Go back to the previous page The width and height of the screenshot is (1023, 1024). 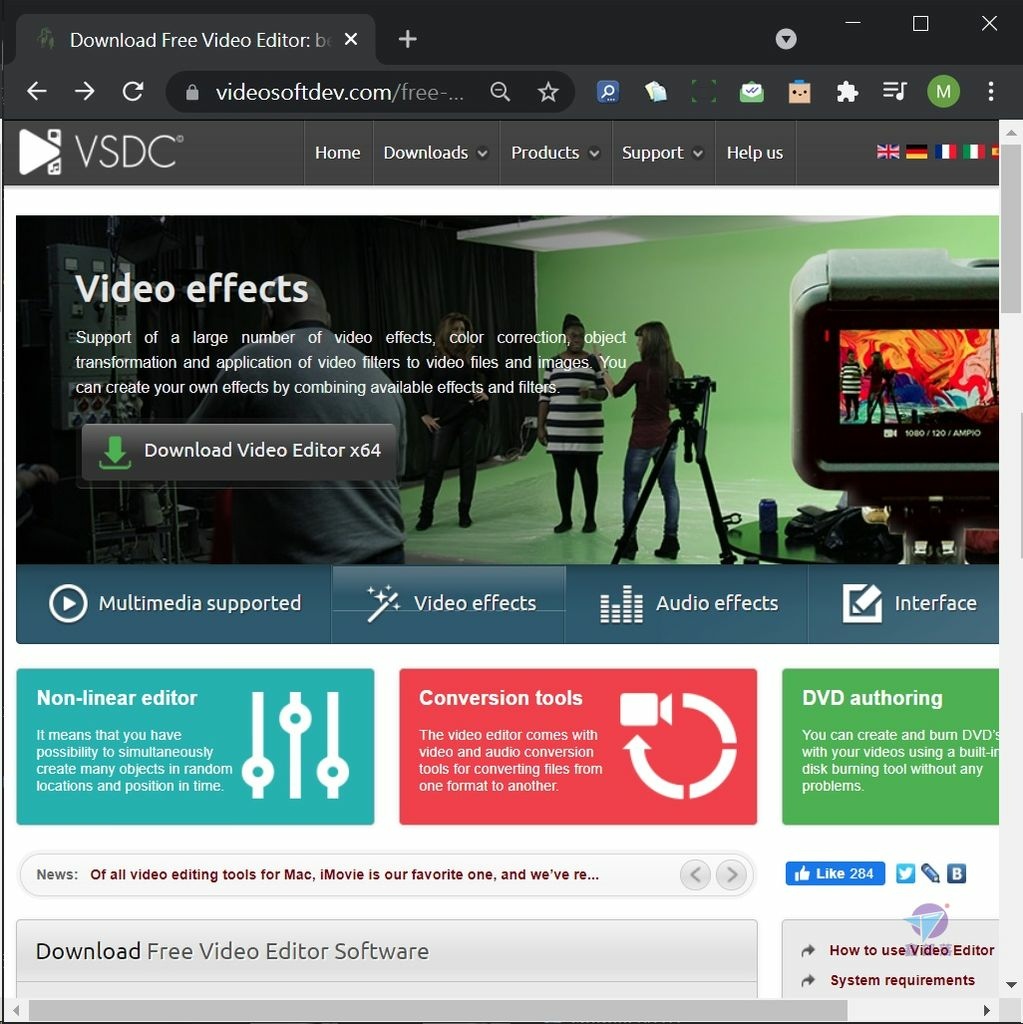click(x=37, y=91)
